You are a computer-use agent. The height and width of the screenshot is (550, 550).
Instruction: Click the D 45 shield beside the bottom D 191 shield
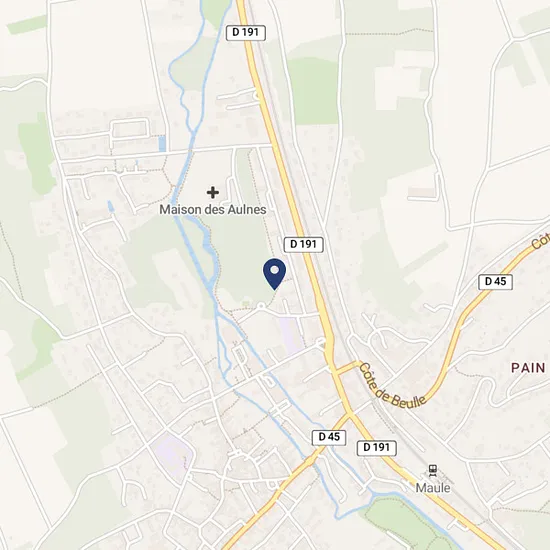[329, 437]
